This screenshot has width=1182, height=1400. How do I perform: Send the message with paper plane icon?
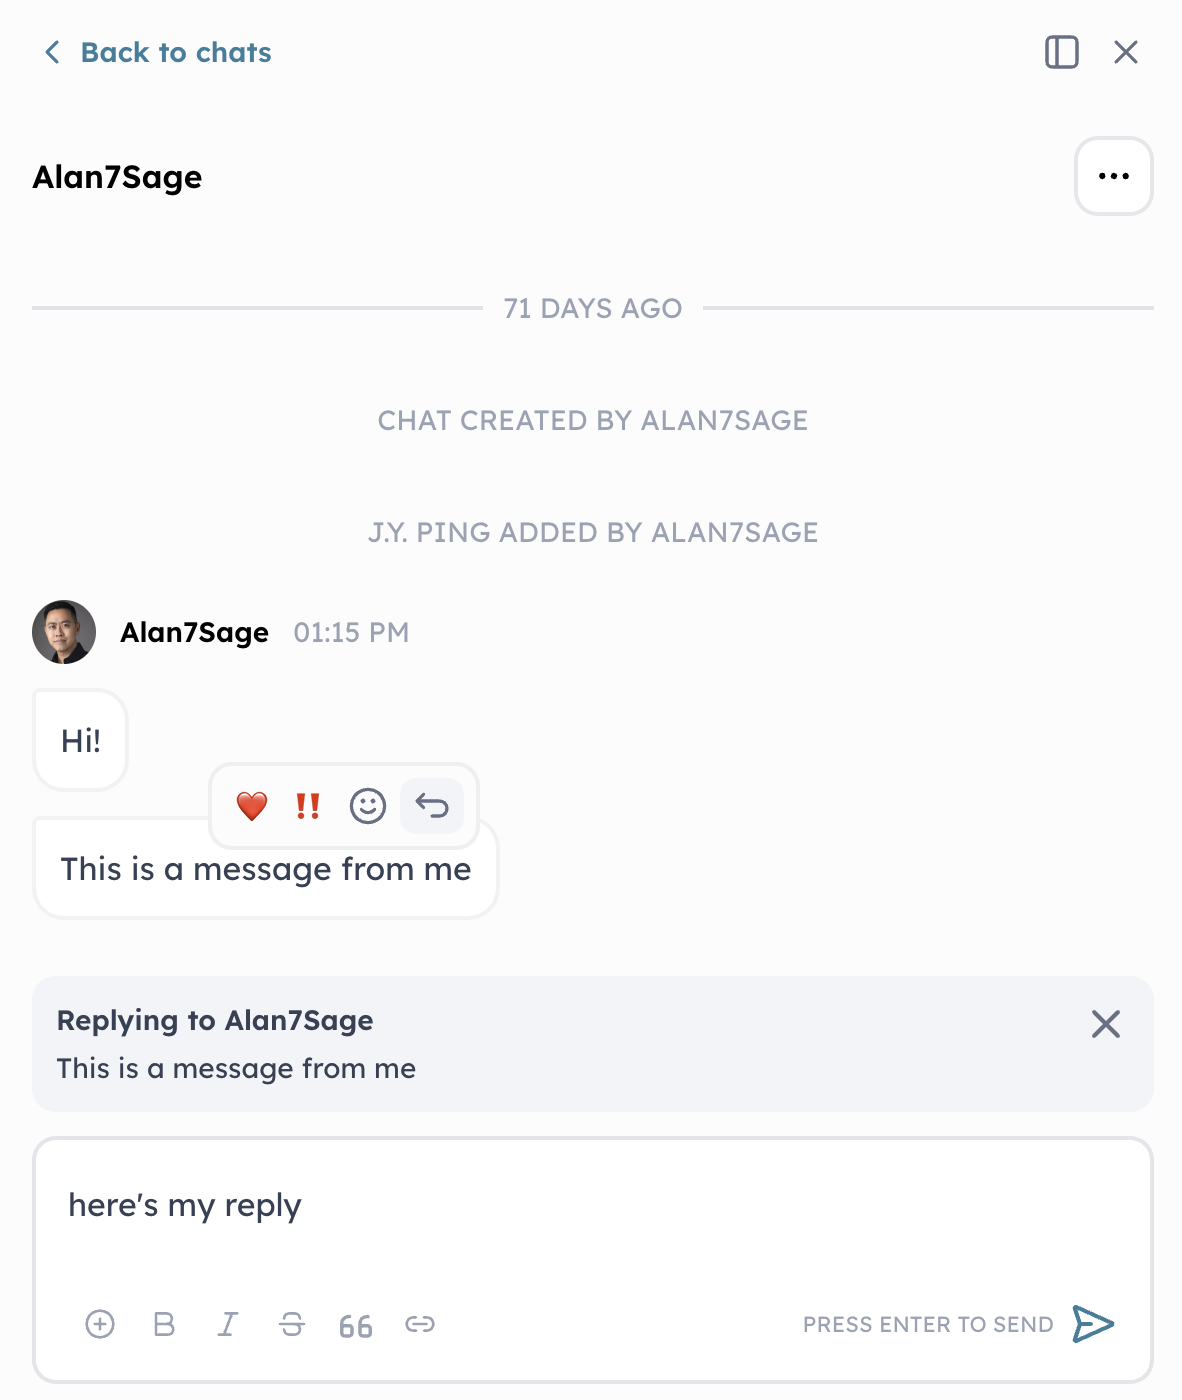(x=1093, y=1324)
